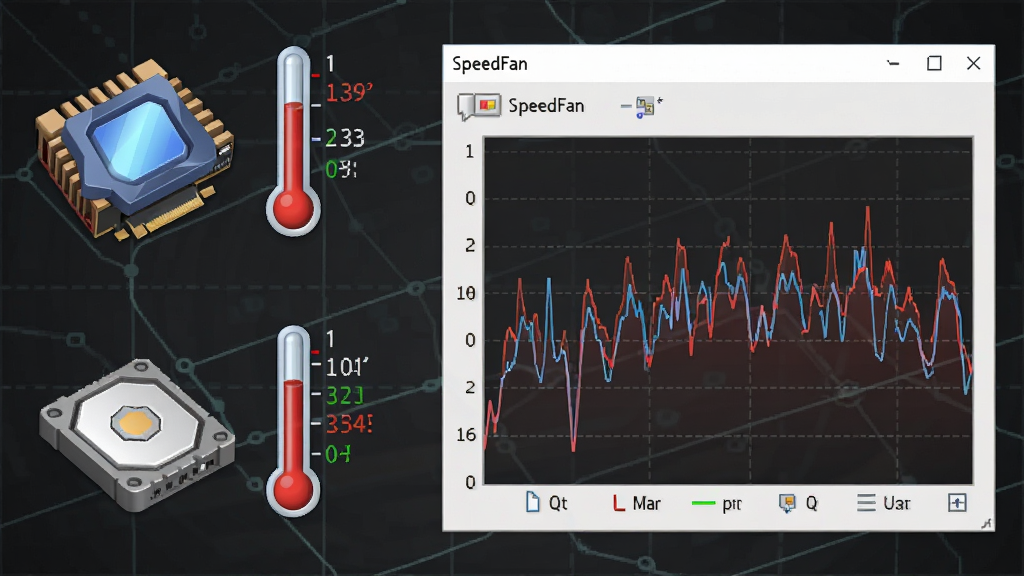The width and height of the screenshot is (1024, 576).
Task: Select the Mar label in the bottom bar
Action: point(647,504)
